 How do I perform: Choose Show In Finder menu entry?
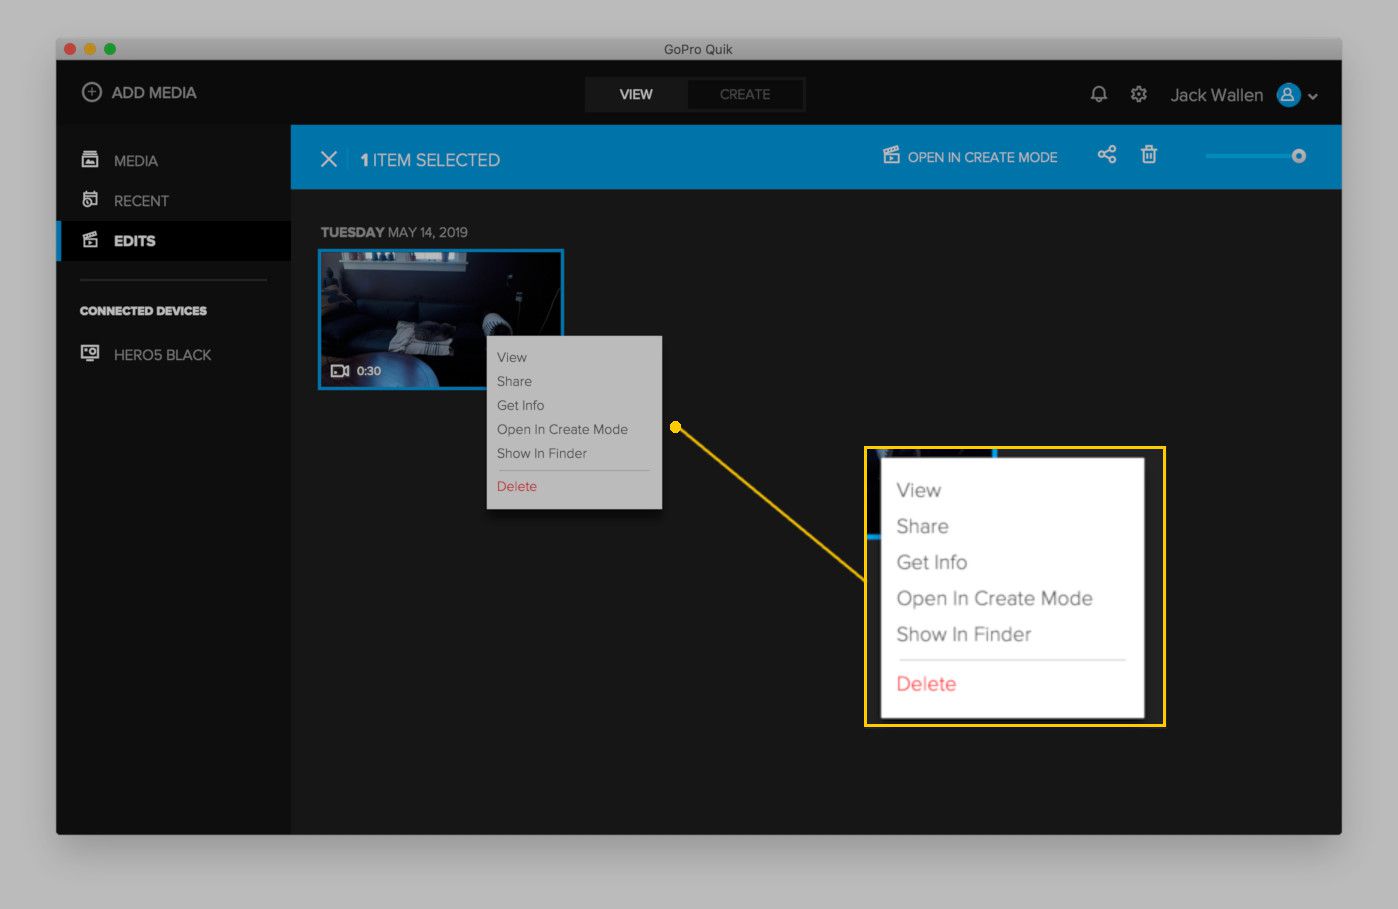(x=542, y=453)
